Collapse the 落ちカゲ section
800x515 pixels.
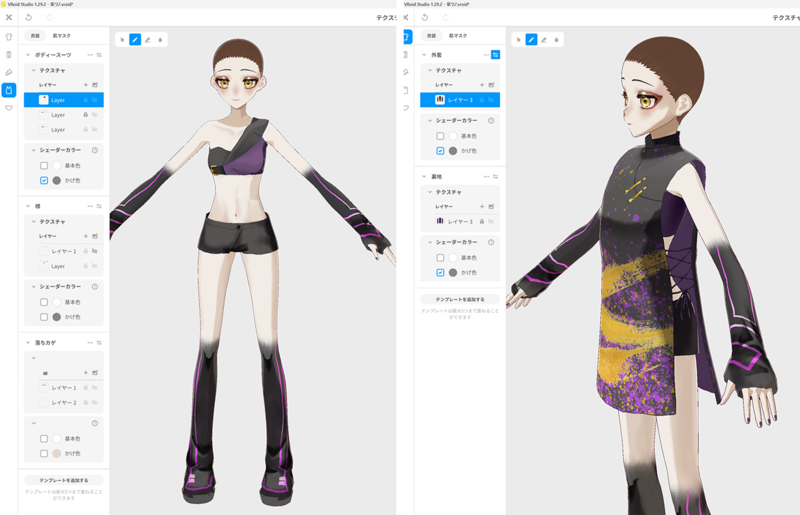28,343
